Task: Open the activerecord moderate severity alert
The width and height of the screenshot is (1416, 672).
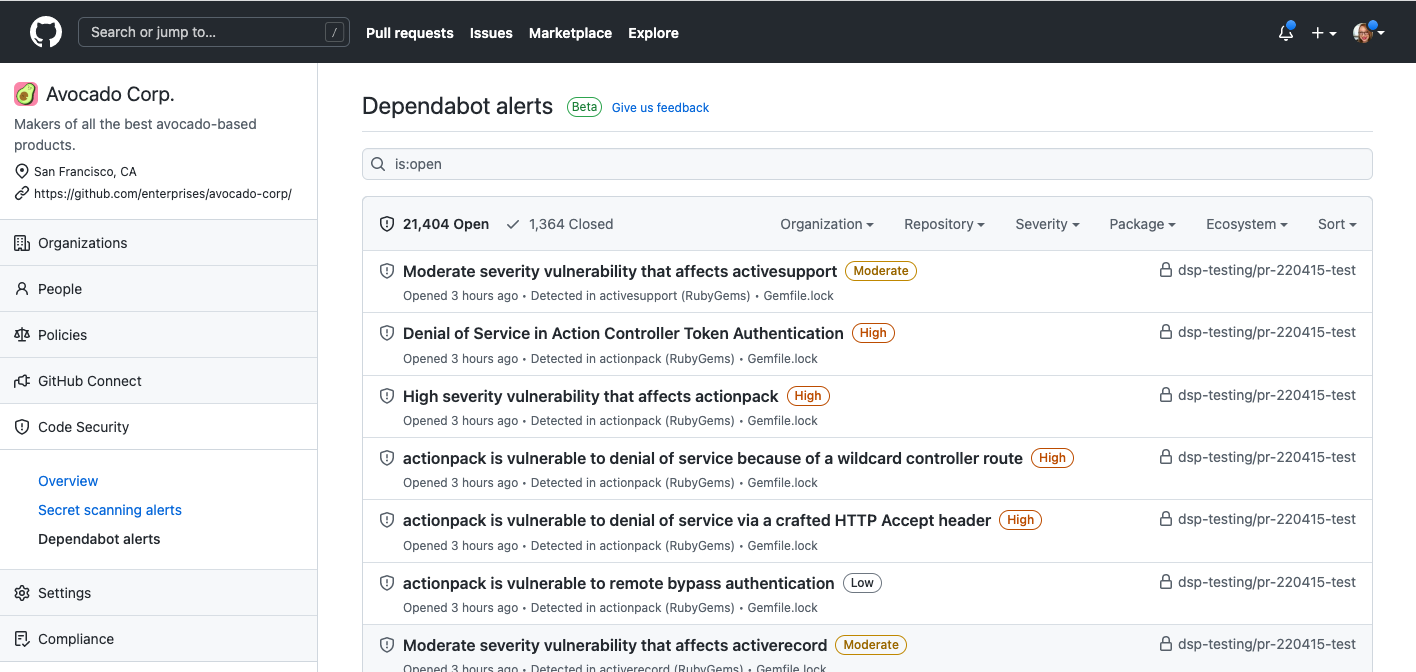Action: pos(615,645)
